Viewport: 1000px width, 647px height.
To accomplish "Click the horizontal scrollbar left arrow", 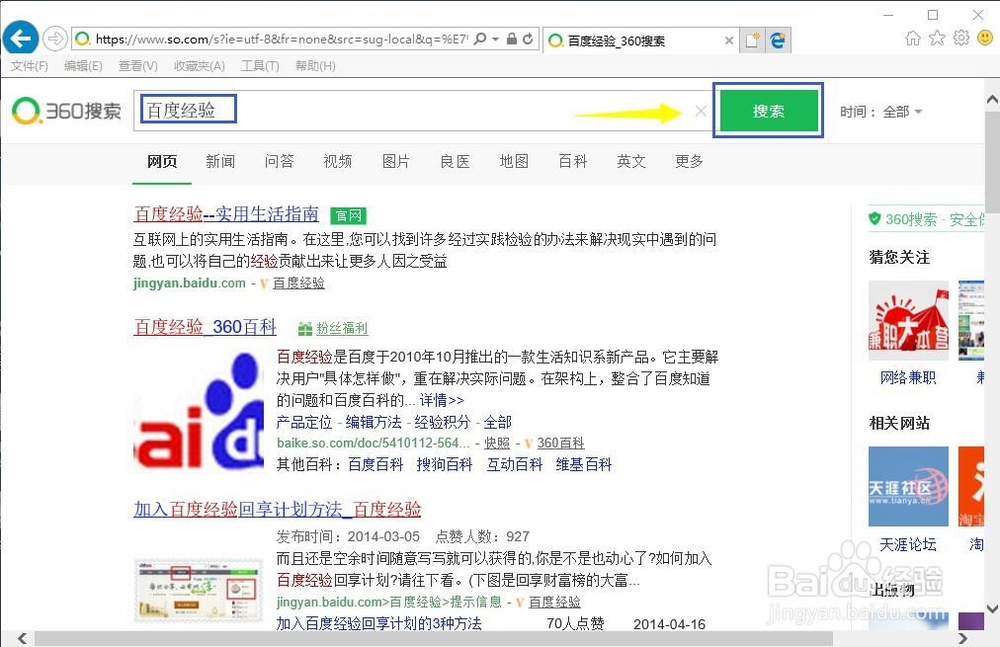I will (22, 639).
